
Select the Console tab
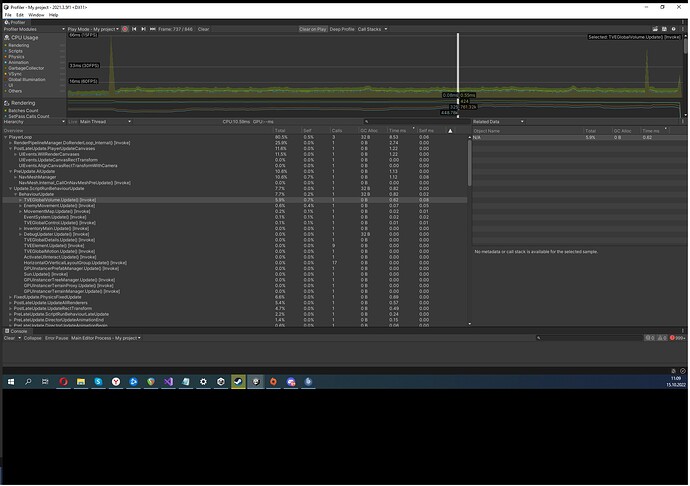pos(16,331)
